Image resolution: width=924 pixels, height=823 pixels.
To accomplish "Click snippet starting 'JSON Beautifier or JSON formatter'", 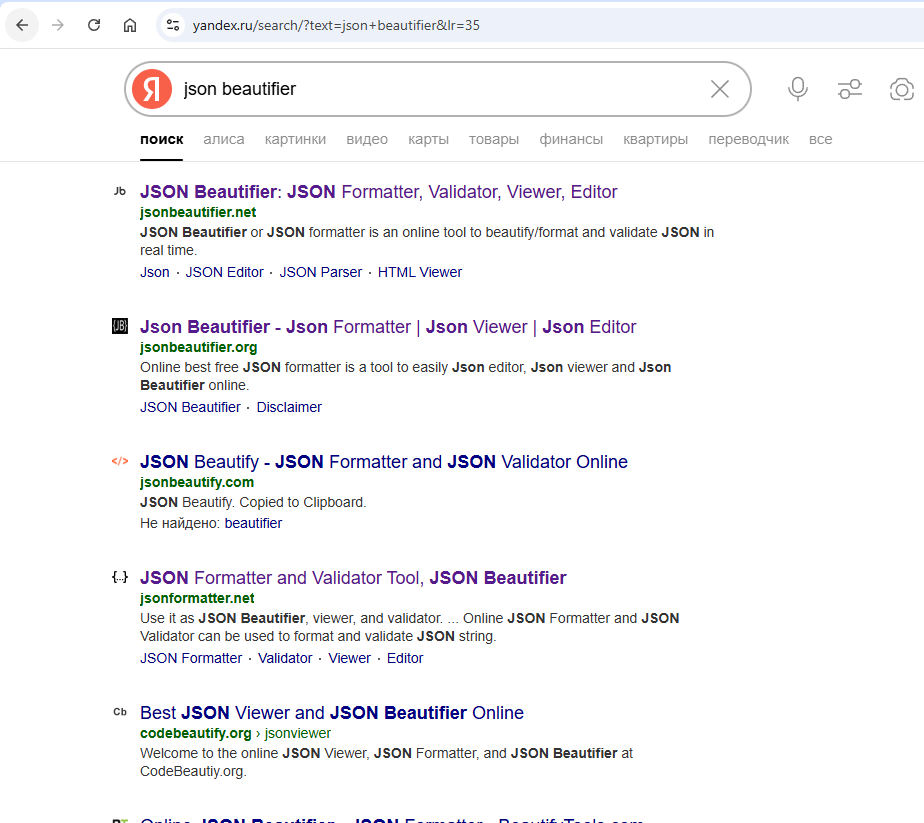I will (x=427, y=241).
